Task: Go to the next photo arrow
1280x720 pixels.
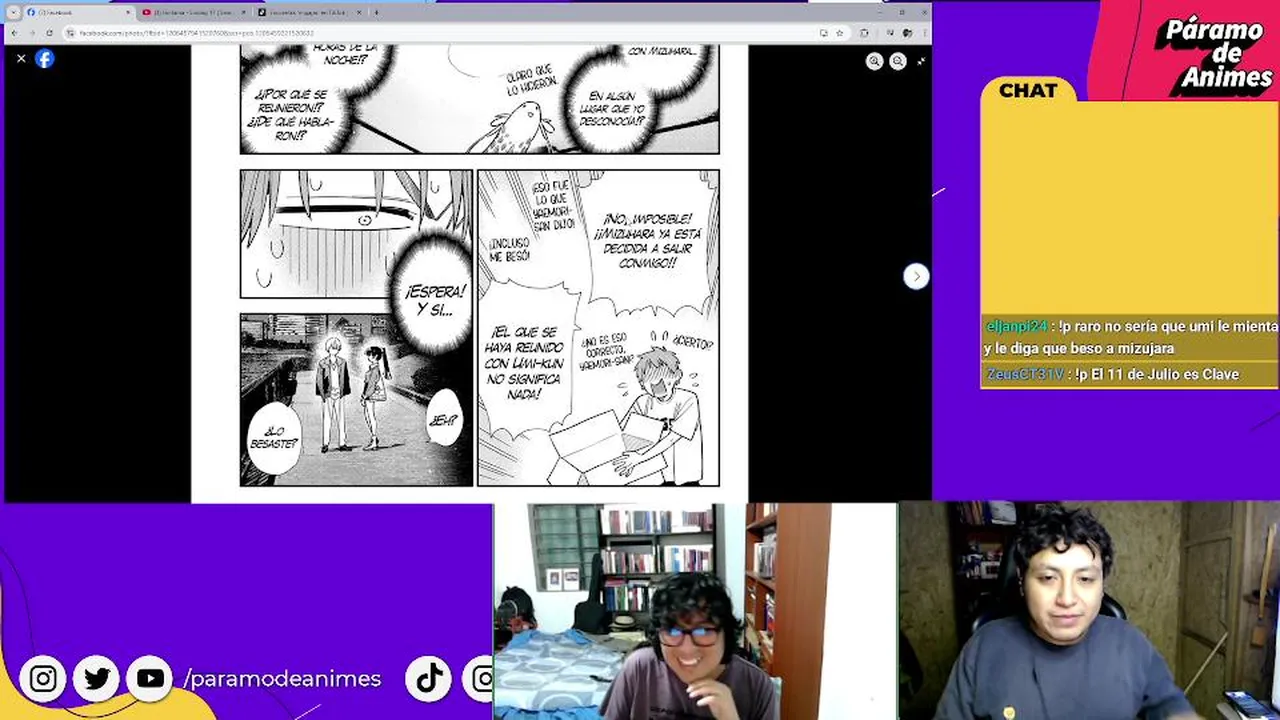Action: click(x=916, y=276)
